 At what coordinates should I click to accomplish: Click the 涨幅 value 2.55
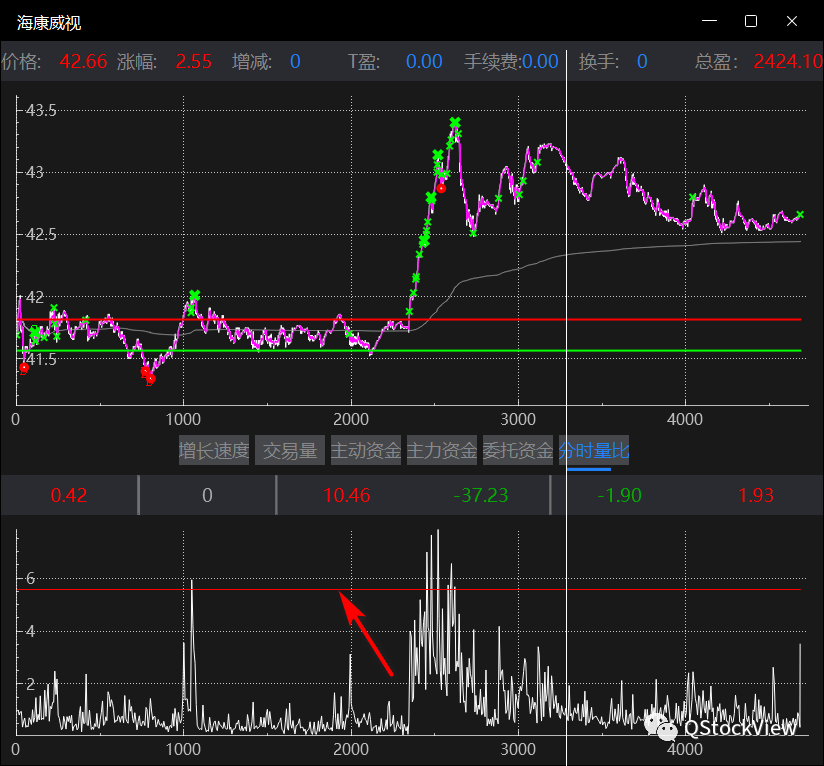tap(193, 61)
